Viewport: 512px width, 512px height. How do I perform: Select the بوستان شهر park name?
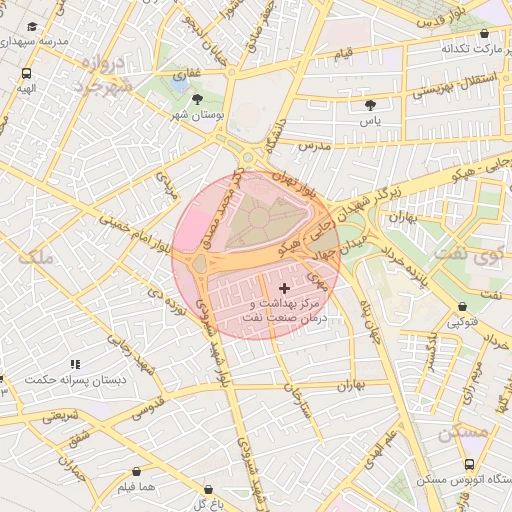[197, 116]
